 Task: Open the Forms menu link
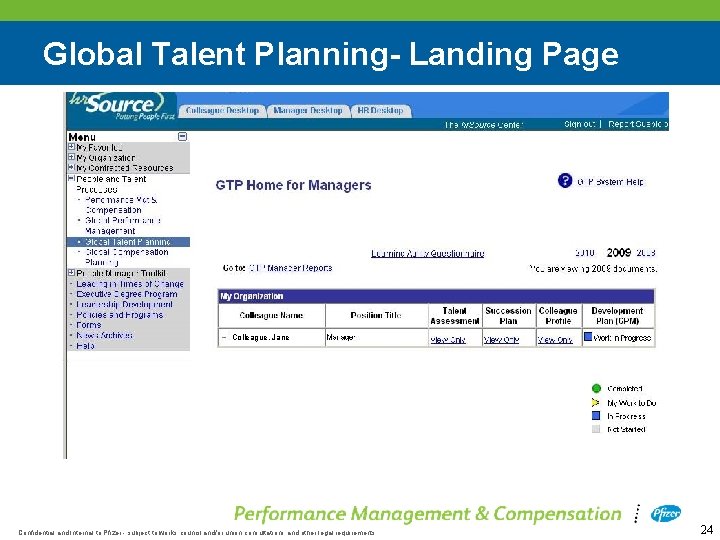pyautogui.click(x=89, y=325)
